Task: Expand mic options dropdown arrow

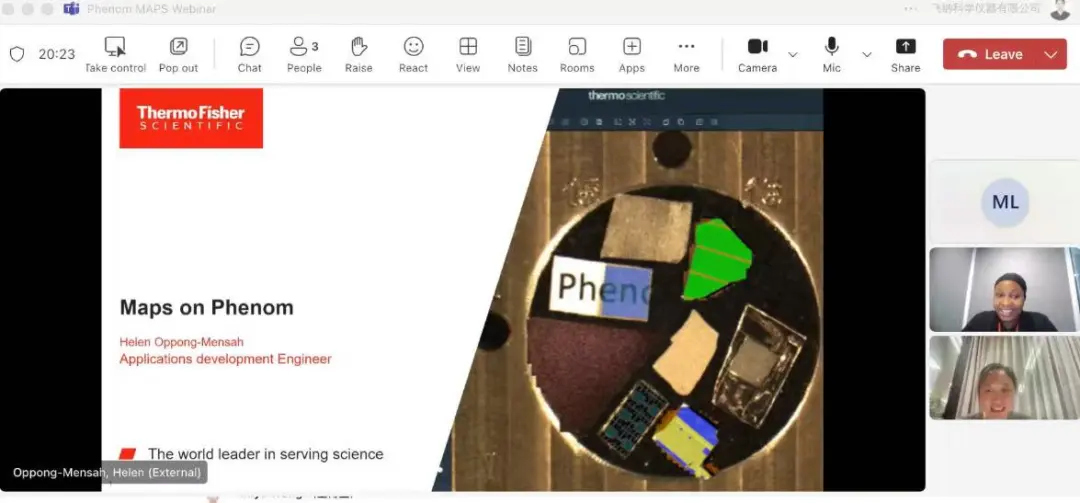Action: (x=866, y=54)
